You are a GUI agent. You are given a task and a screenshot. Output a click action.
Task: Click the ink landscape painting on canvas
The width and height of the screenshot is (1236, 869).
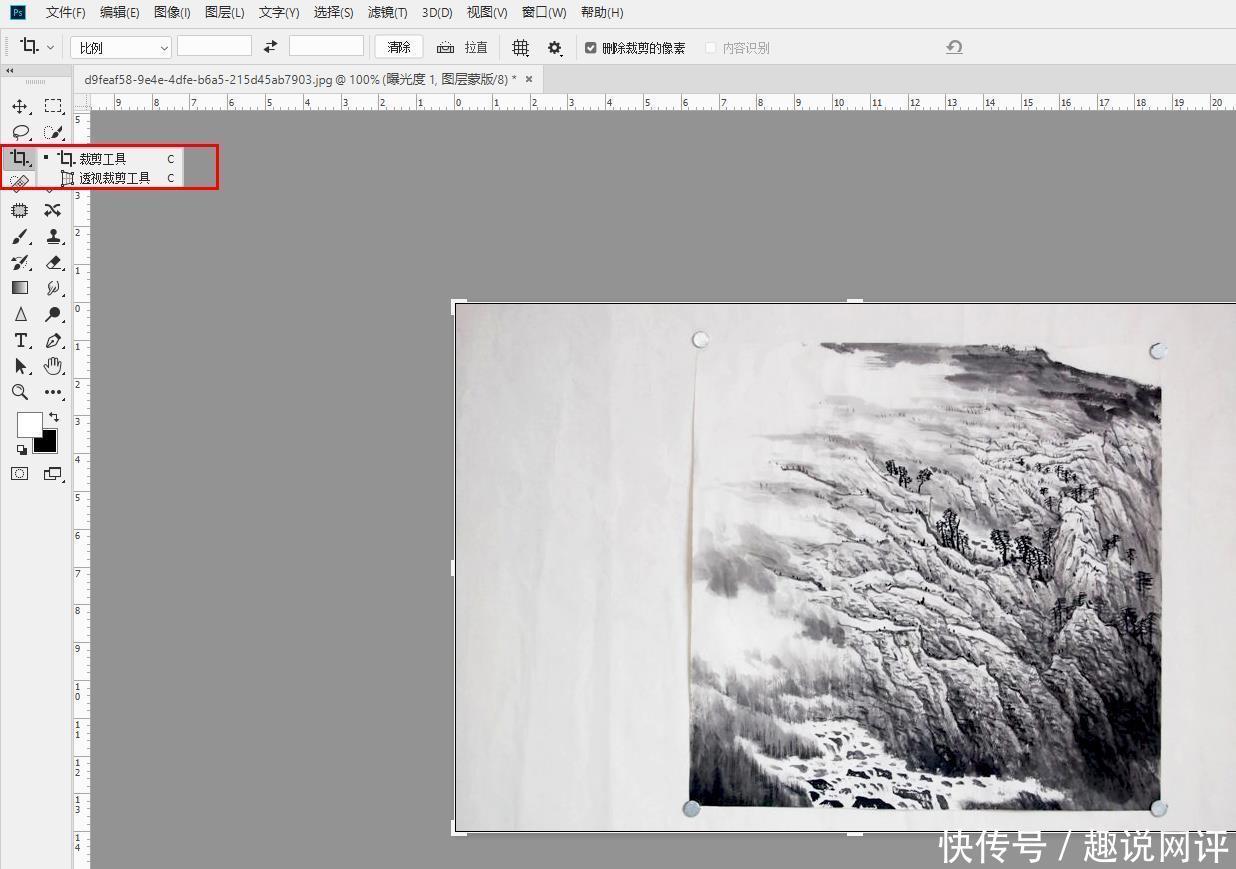click(925, 575)
